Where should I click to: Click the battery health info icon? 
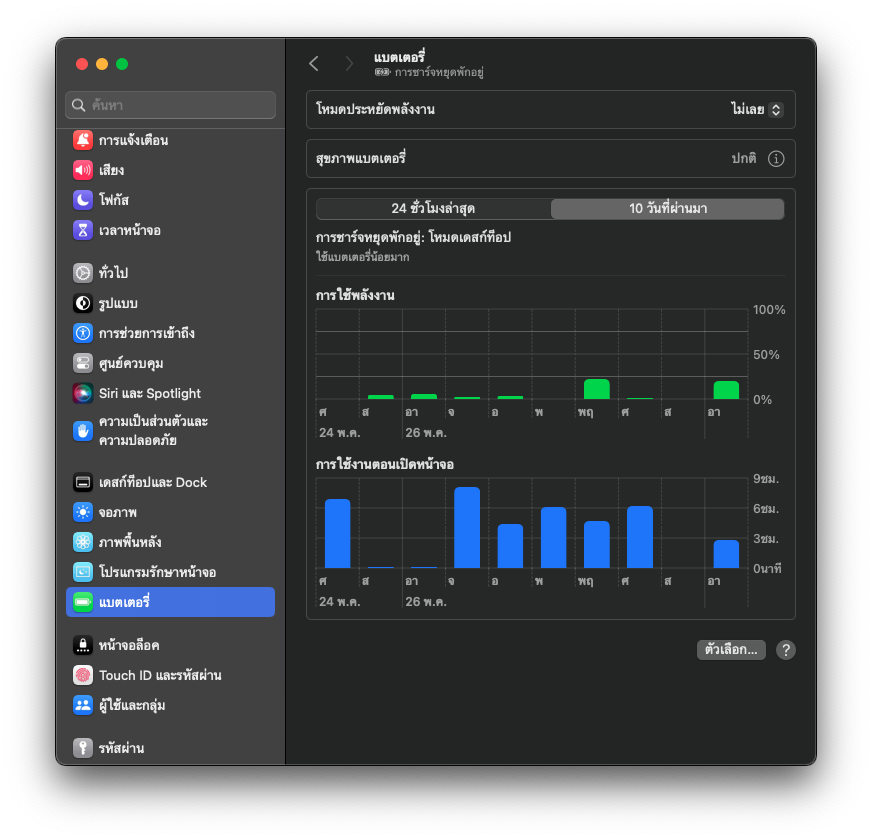(776, 159)
